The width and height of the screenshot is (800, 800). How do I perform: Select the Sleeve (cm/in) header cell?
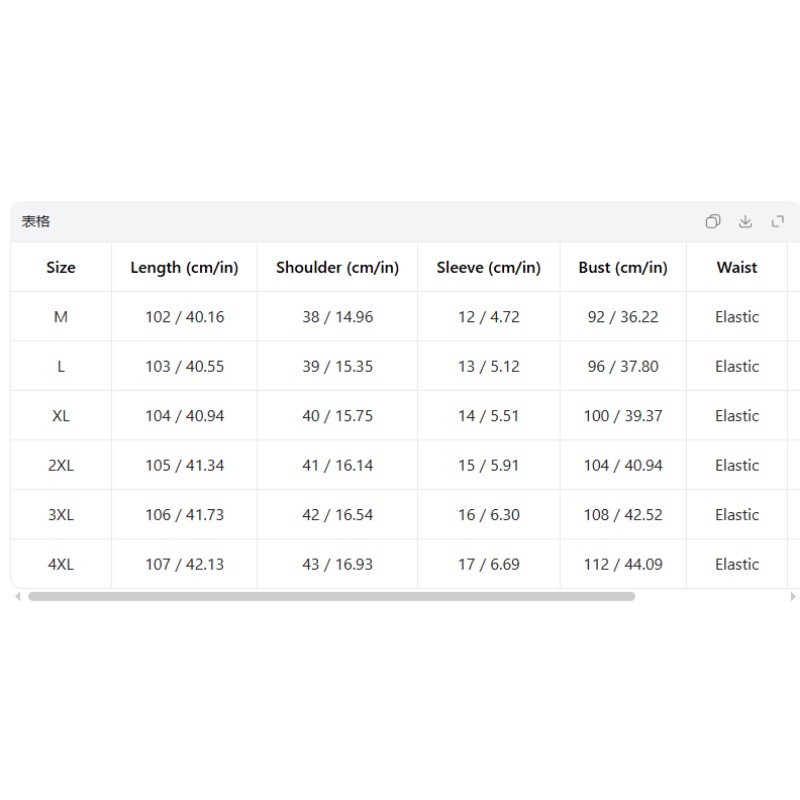pyautogui.click(x=489, y=267)
